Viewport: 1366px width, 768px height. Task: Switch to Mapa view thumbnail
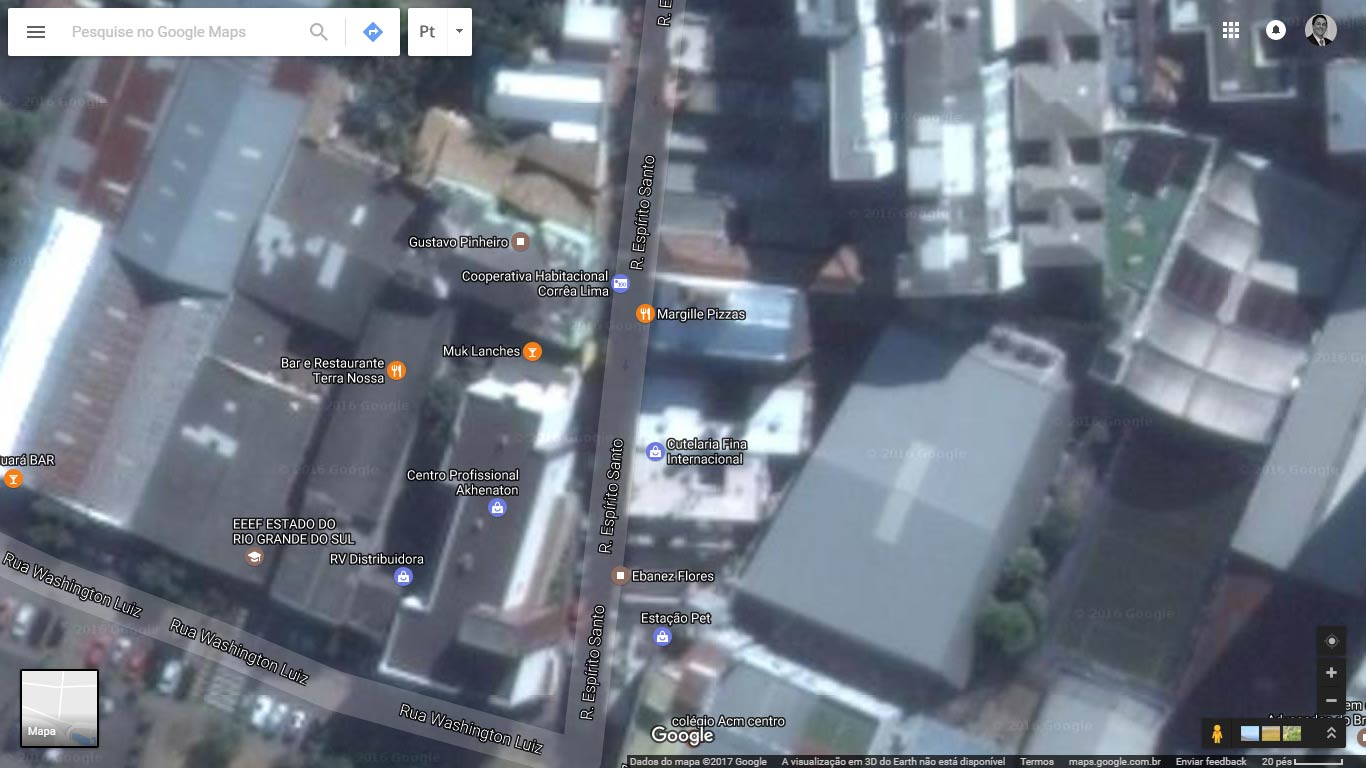(x=60, y=709)
